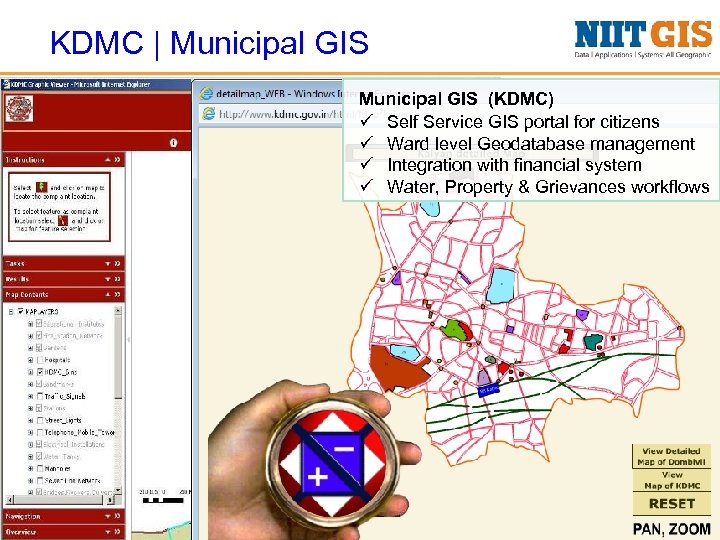Collapse the Instructions panel with its arrow
The width and height of the screenshot is (720, 540).
coord(107,159)
